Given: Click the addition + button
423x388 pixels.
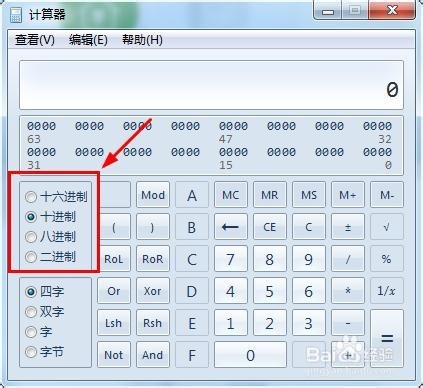Looking at the screenshot, I should [x=348, y=355].
